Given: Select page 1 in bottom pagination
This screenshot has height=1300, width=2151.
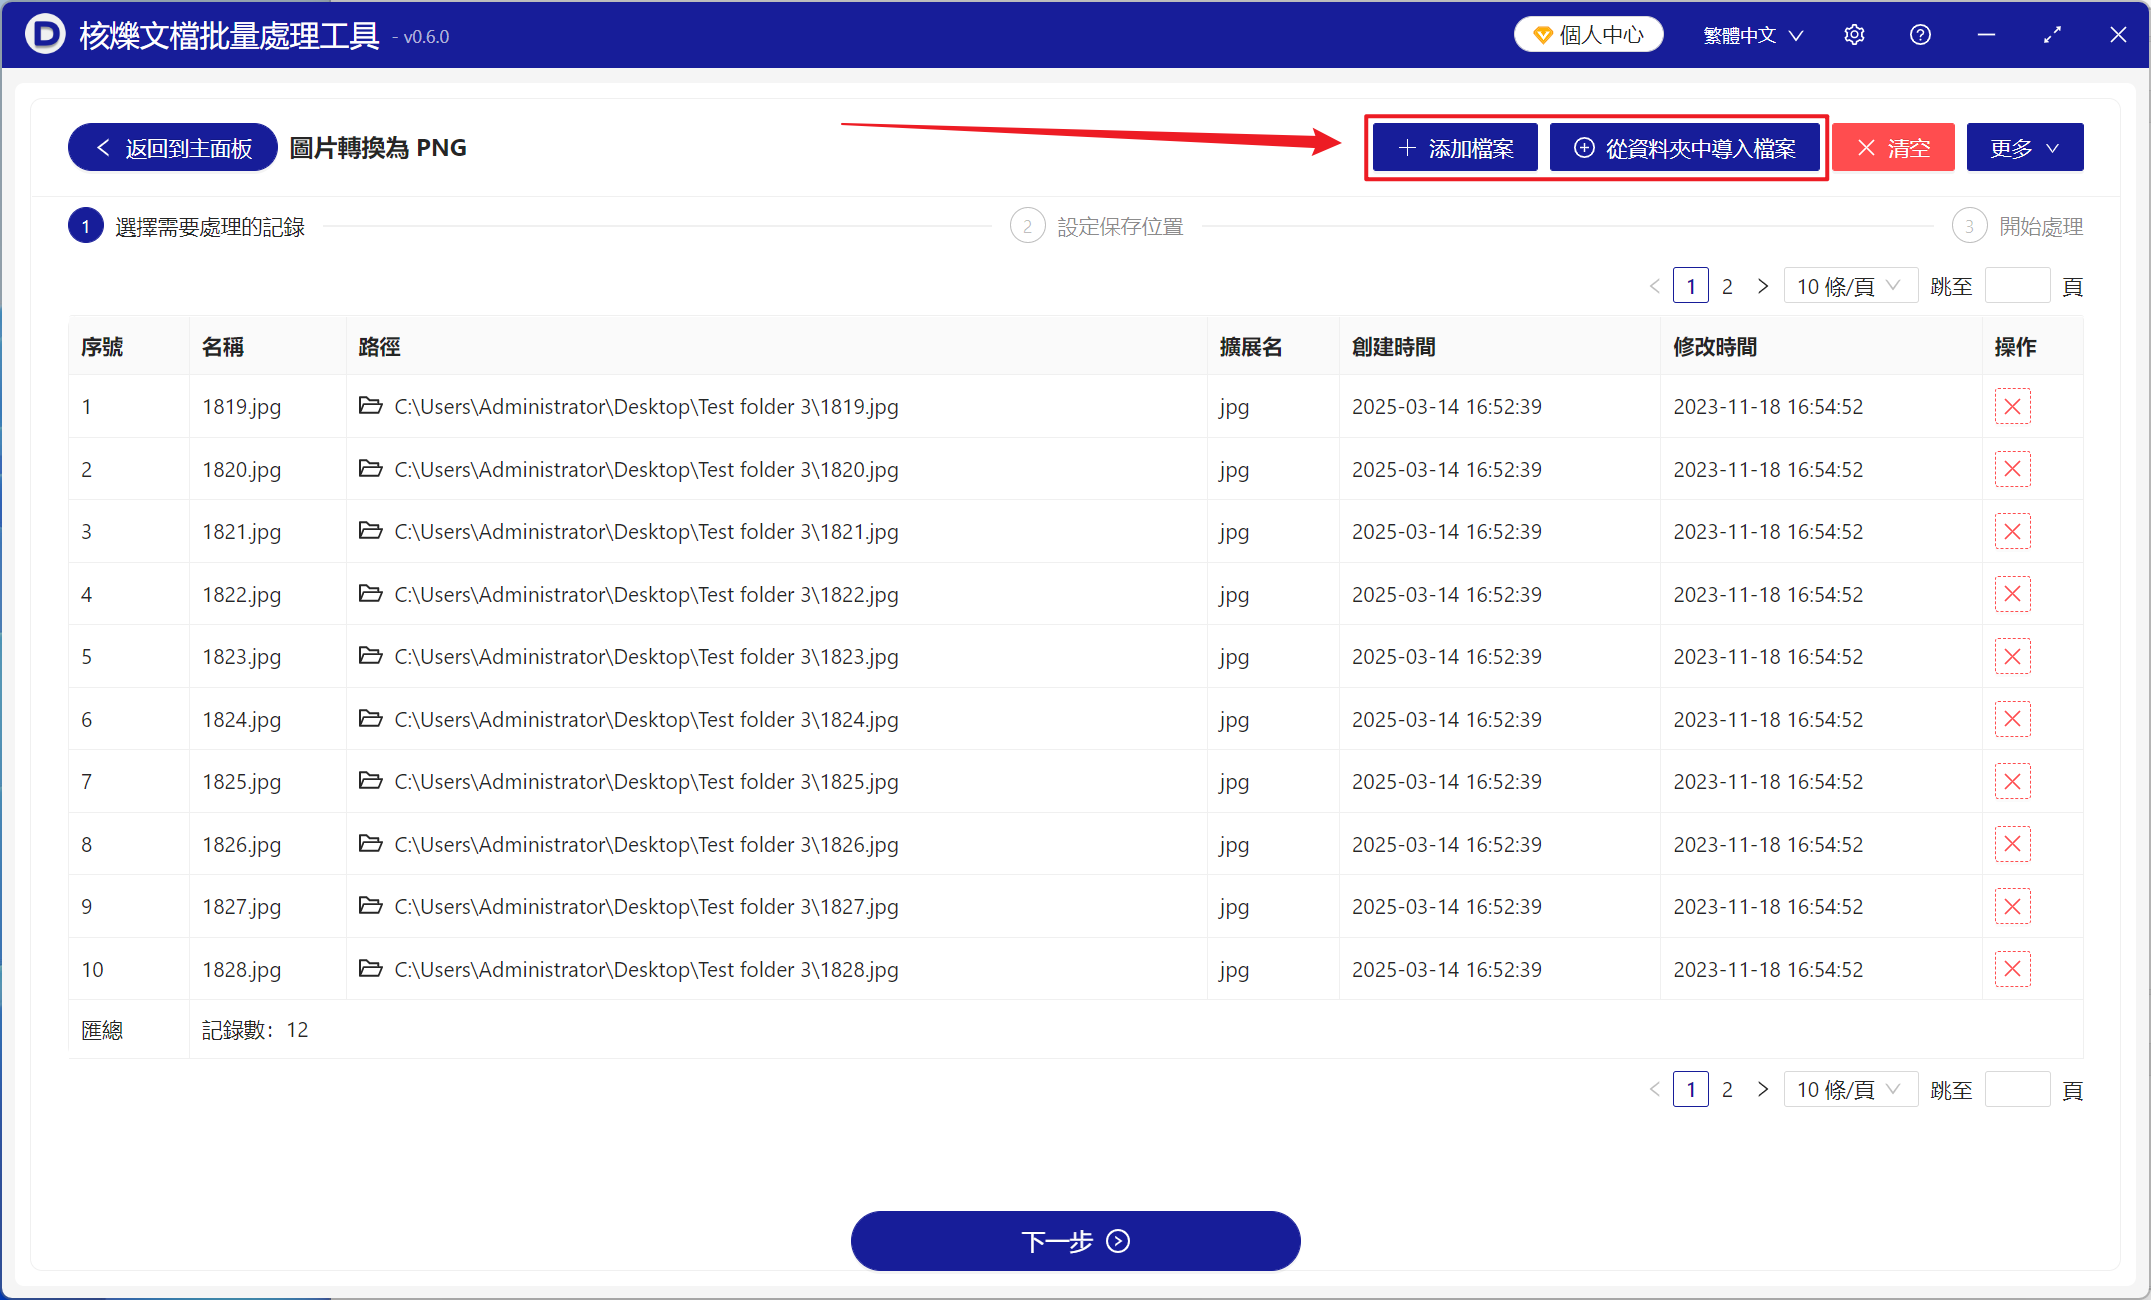Looking at the screenshot, I should click(1691, 1089).
